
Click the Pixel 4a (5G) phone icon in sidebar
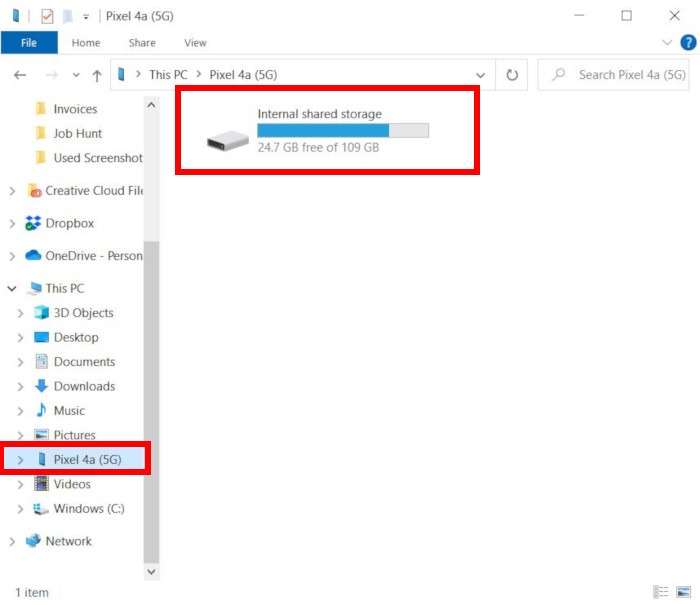click(x=42, y=459)
